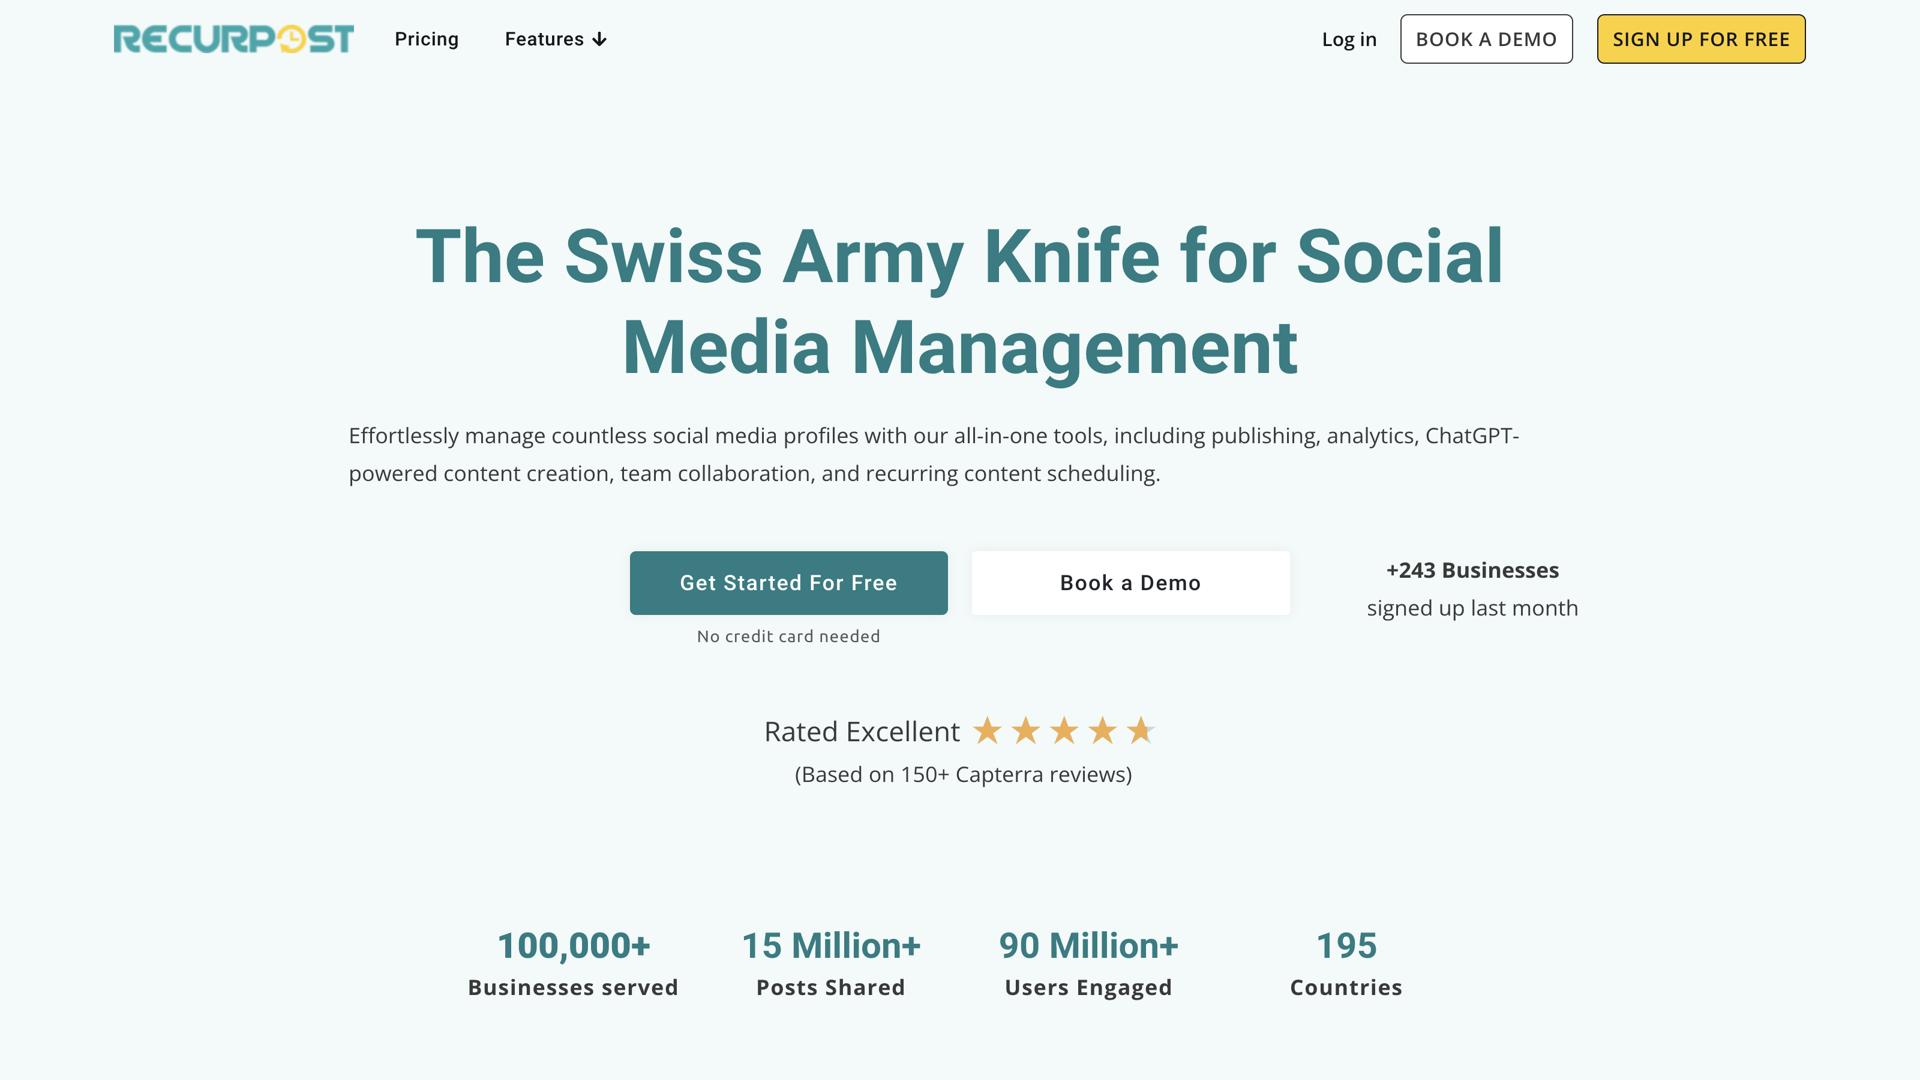Click the main Swiss Army Knife headline

[x=959, y=301]
